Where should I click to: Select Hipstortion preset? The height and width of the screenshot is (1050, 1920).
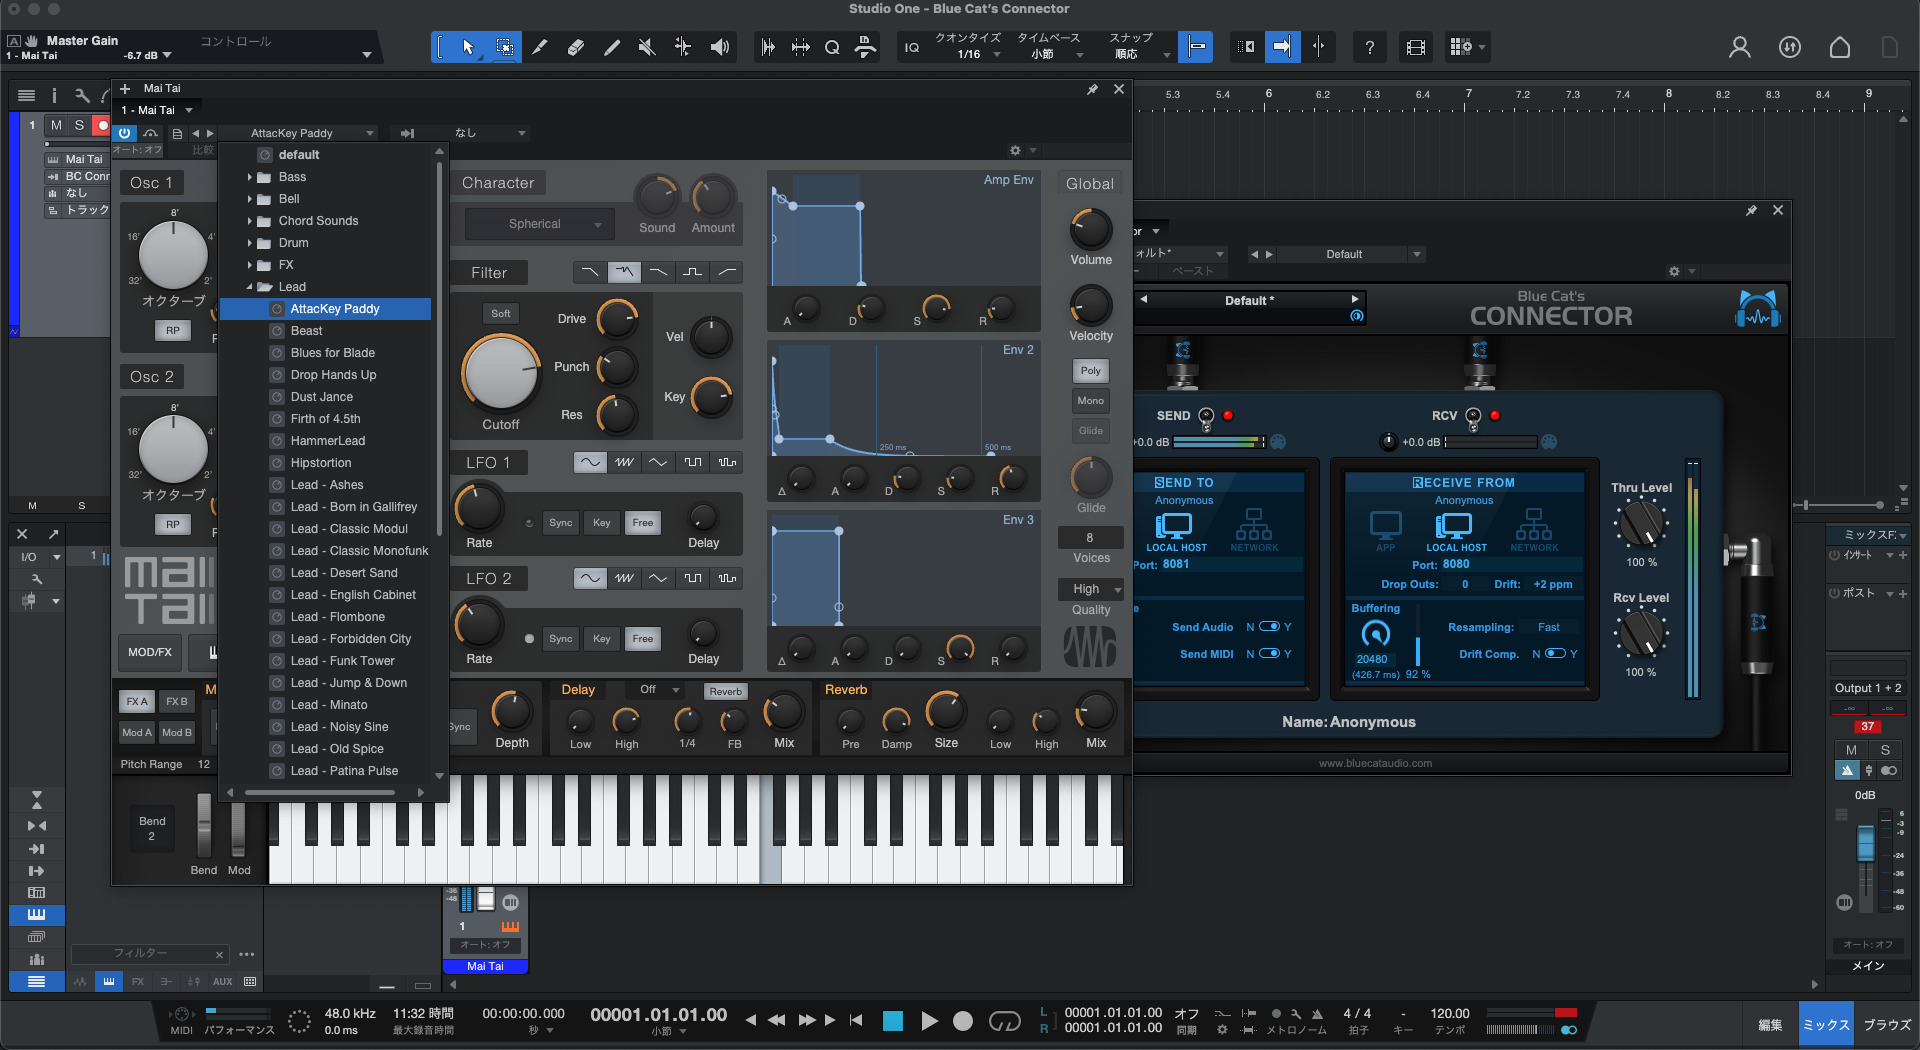click(320, 463)
